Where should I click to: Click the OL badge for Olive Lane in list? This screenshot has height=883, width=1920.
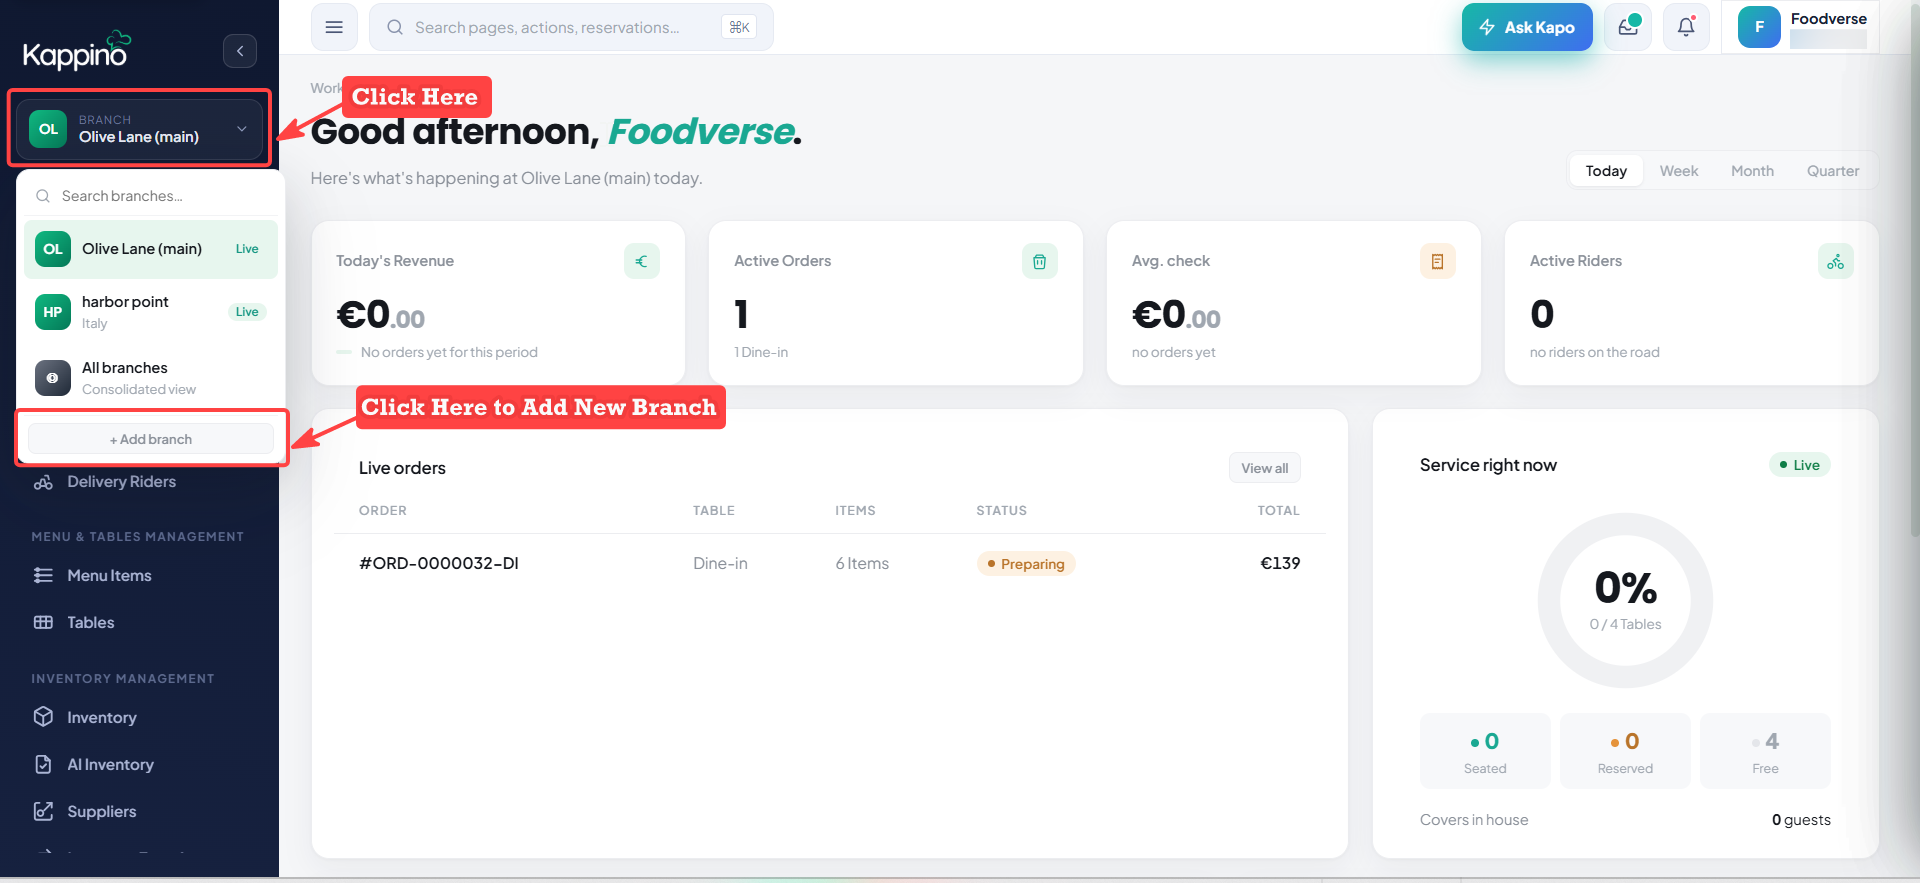point(53,249)
